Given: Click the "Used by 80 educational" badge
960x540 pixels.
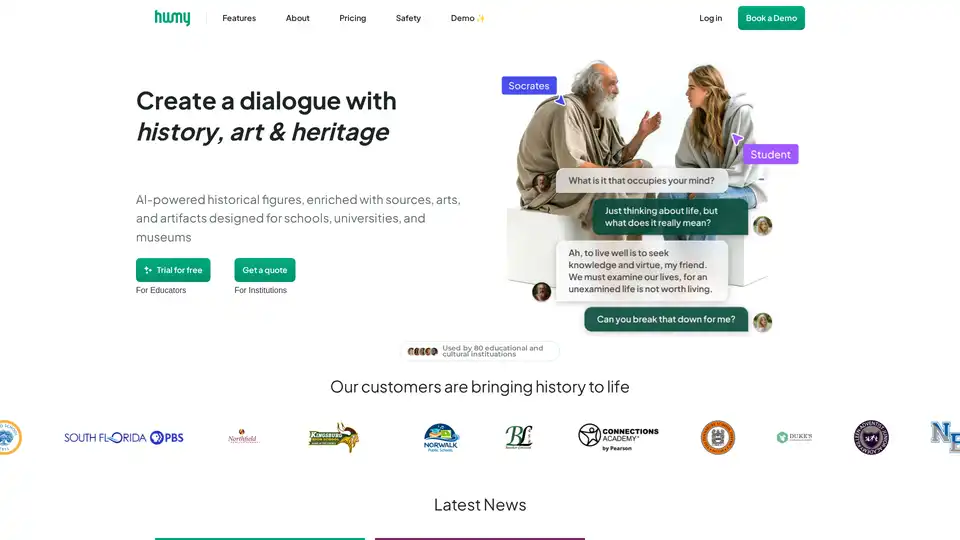Looking at the screenshot, I should click(480, 351).
